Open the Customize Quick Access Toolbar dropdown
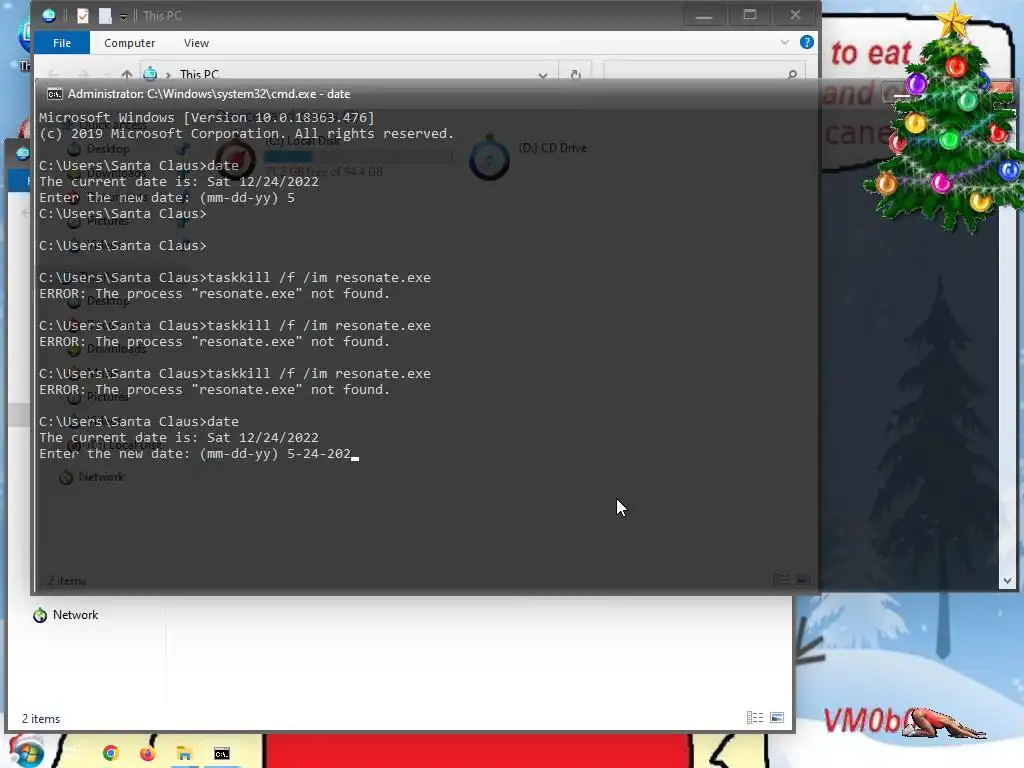 [123, 17]
